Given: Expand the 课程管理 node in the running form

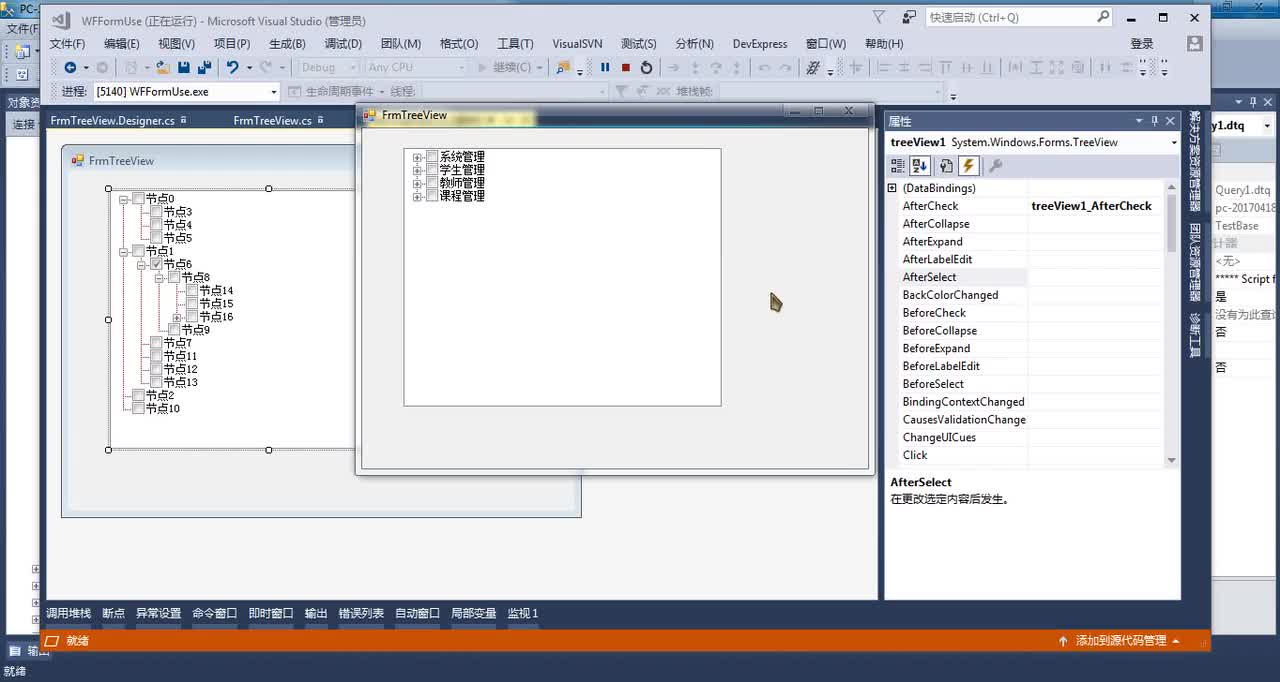Looking at the screenshot, I should pos(418,196).
